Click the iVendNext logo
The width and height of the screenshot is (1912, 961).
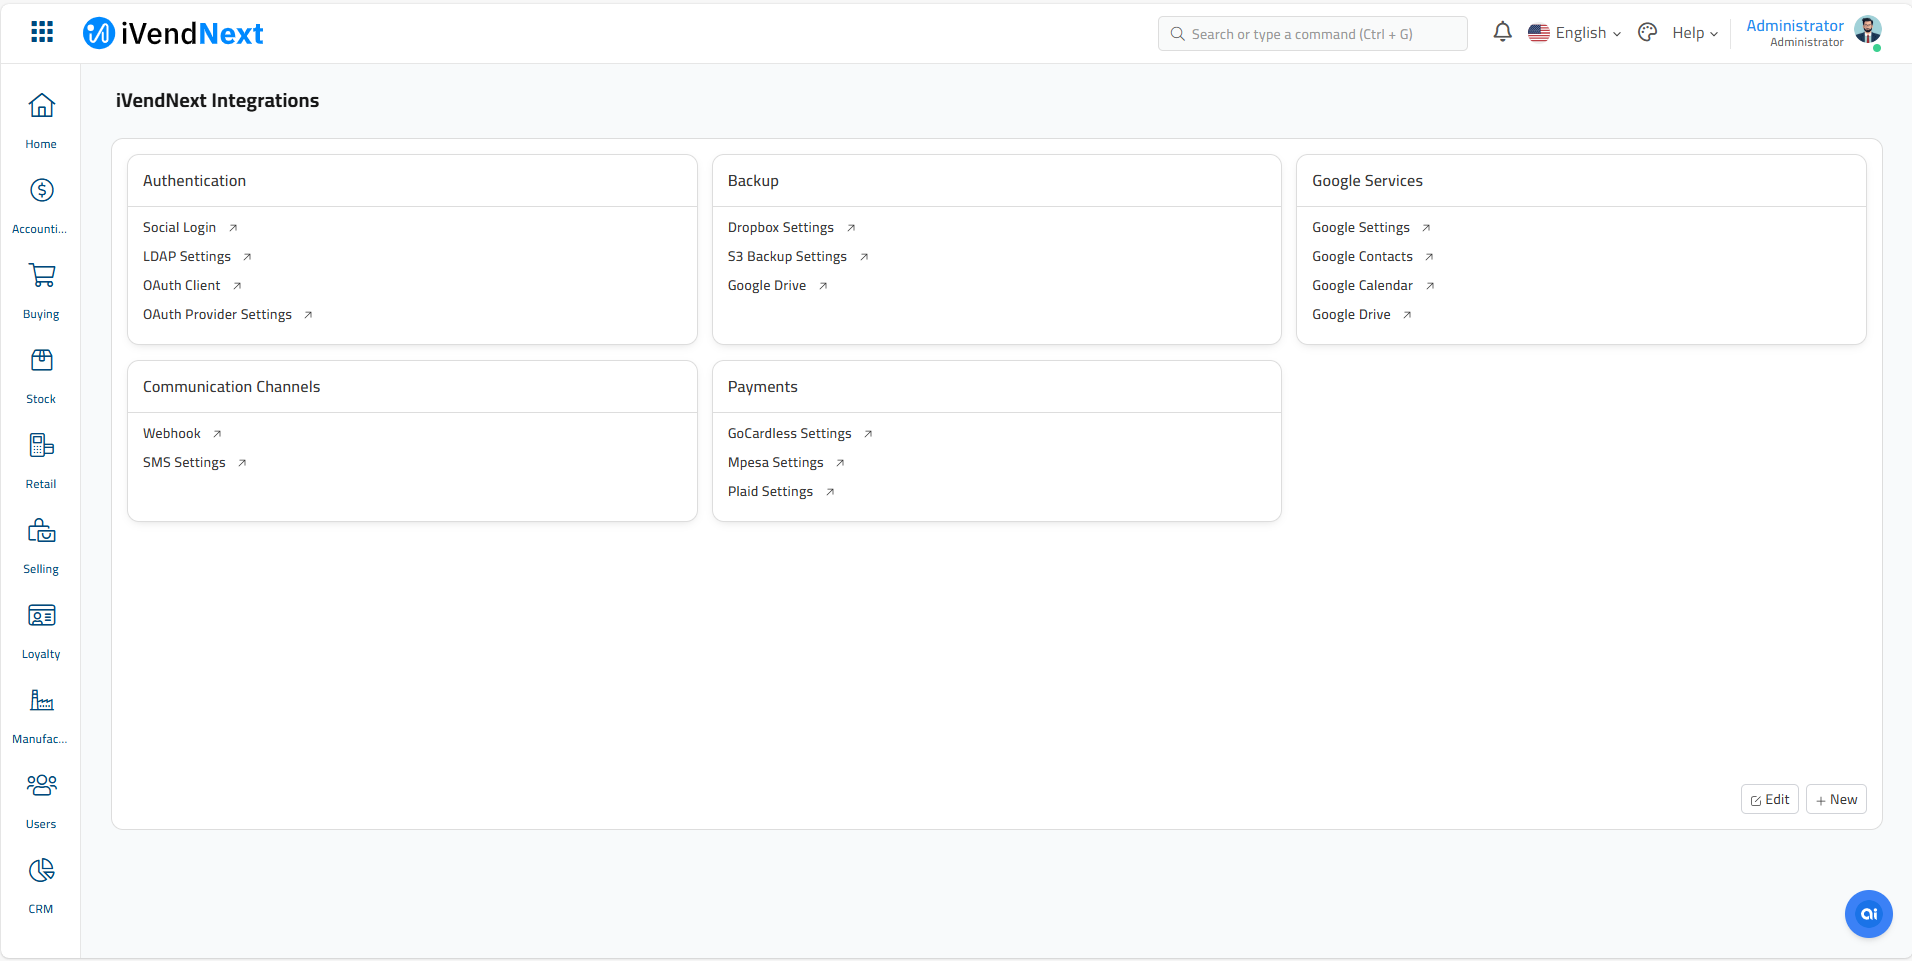coord(173,34)
